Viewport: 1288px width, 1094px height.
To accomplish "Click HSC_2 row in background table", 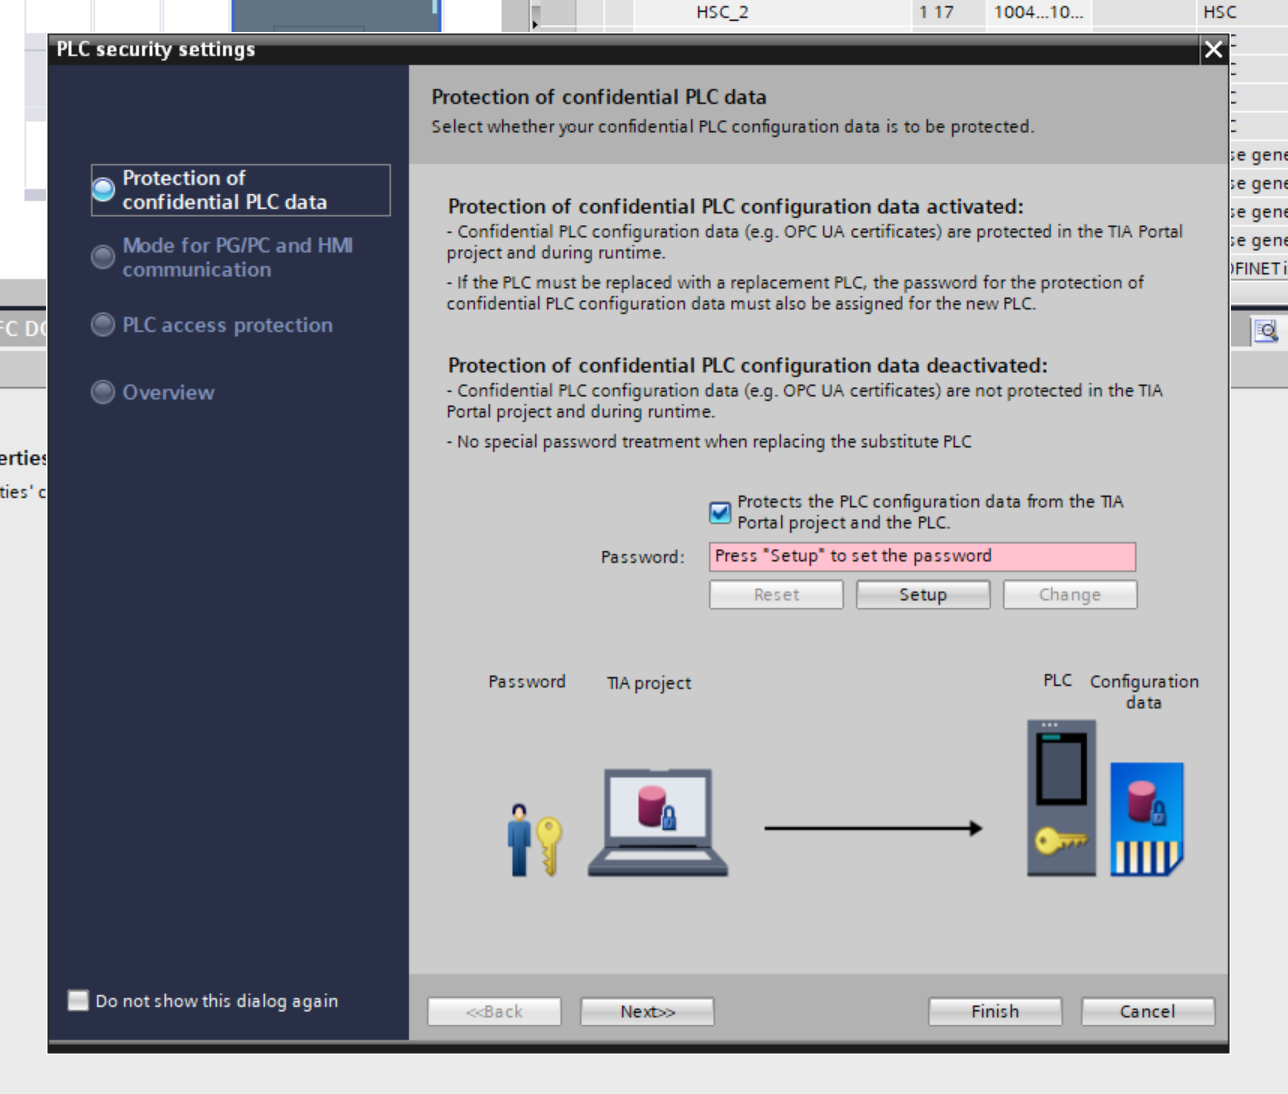I will point(722,12).
